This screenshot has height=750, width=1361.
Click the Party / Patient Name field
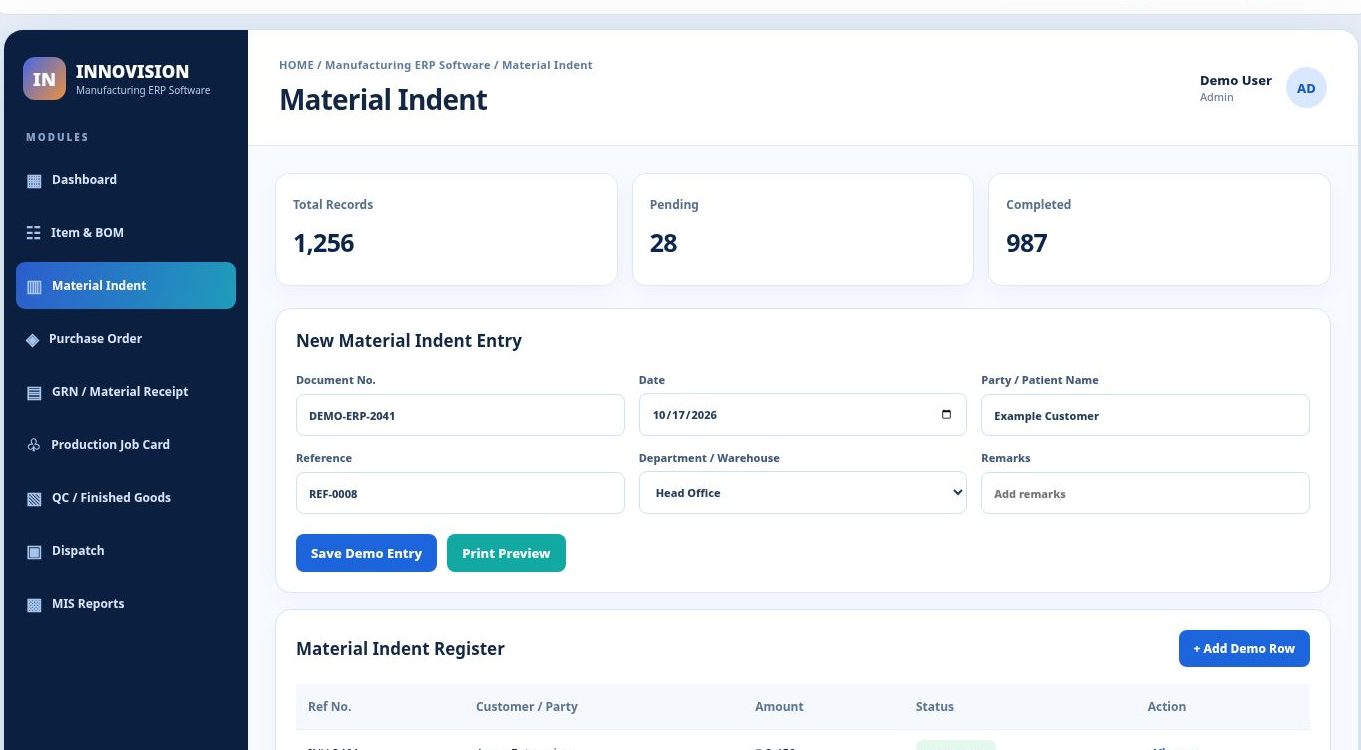[1145, 415]
